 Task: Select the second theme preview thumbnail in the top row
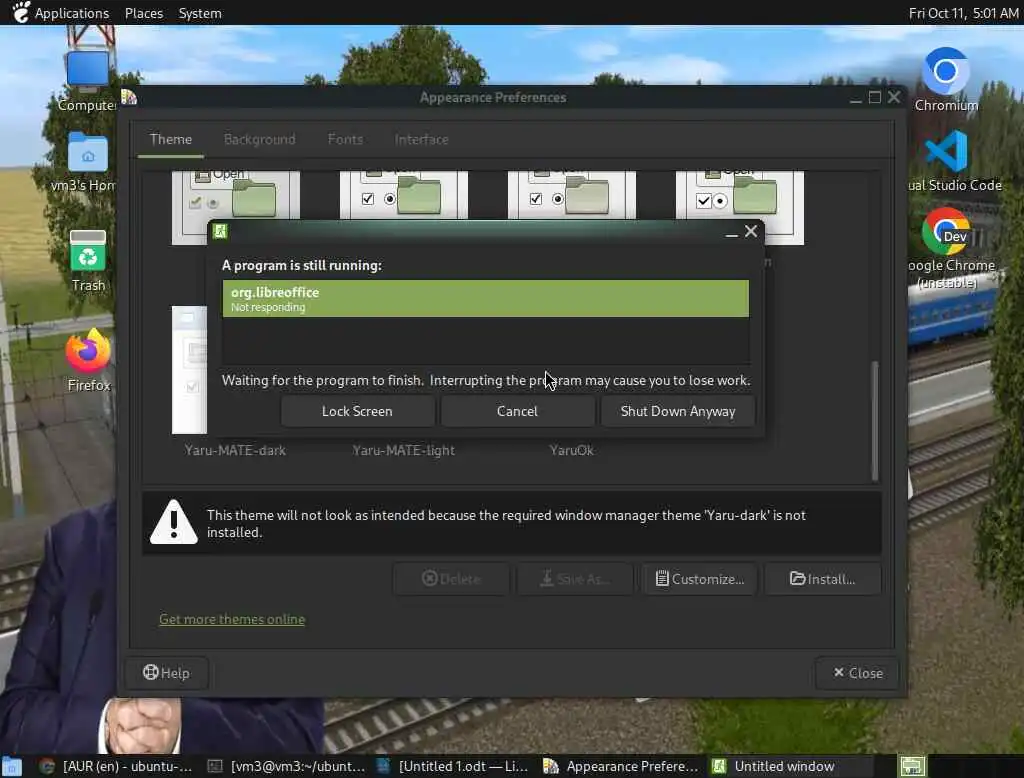click(x=404, y=195)
